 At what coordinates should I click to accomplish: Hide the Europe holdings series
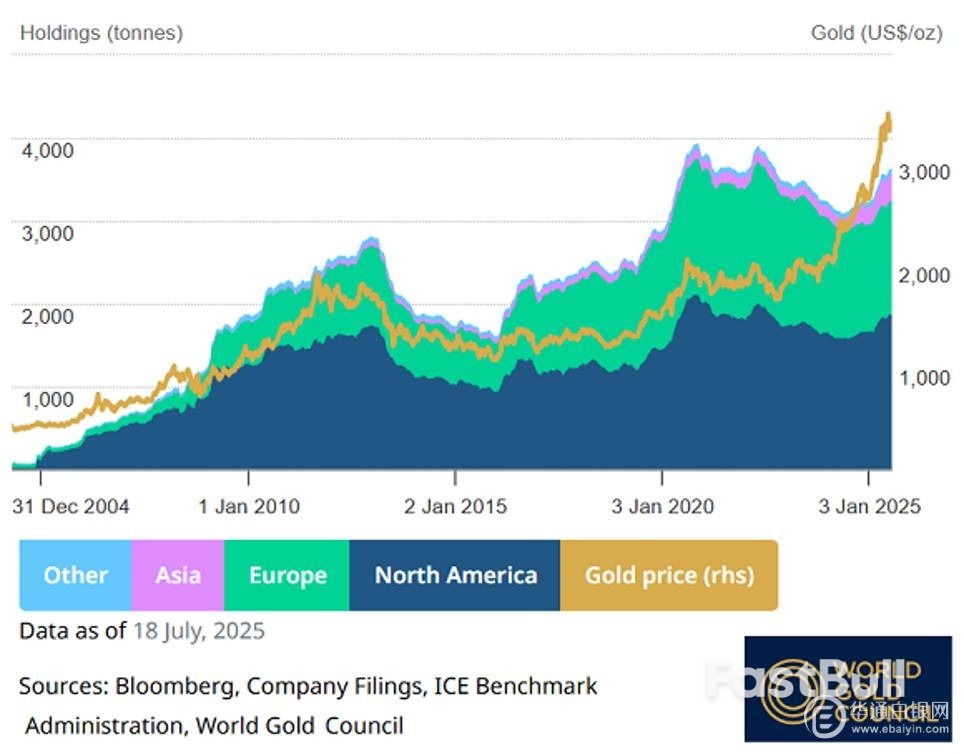287,575
